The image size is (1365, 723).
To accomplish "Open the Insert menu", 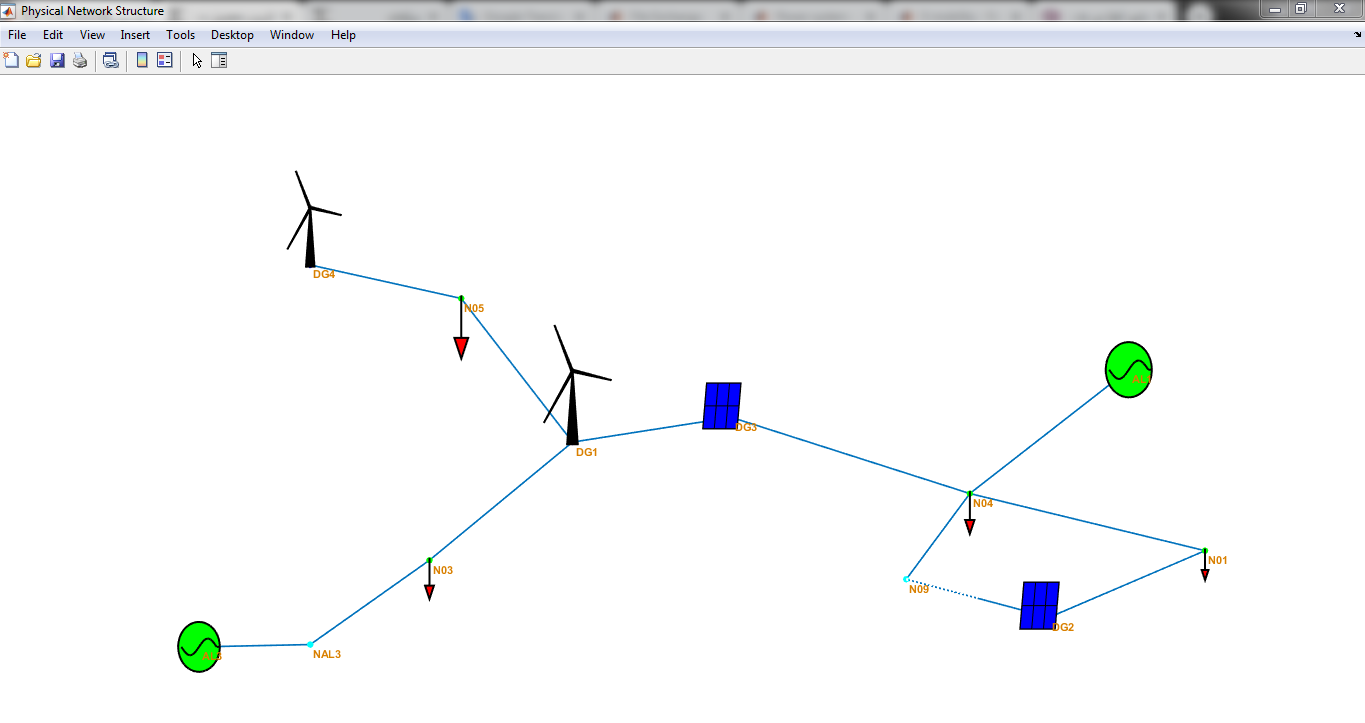I will pyautogui.click(x=135, y=35).
